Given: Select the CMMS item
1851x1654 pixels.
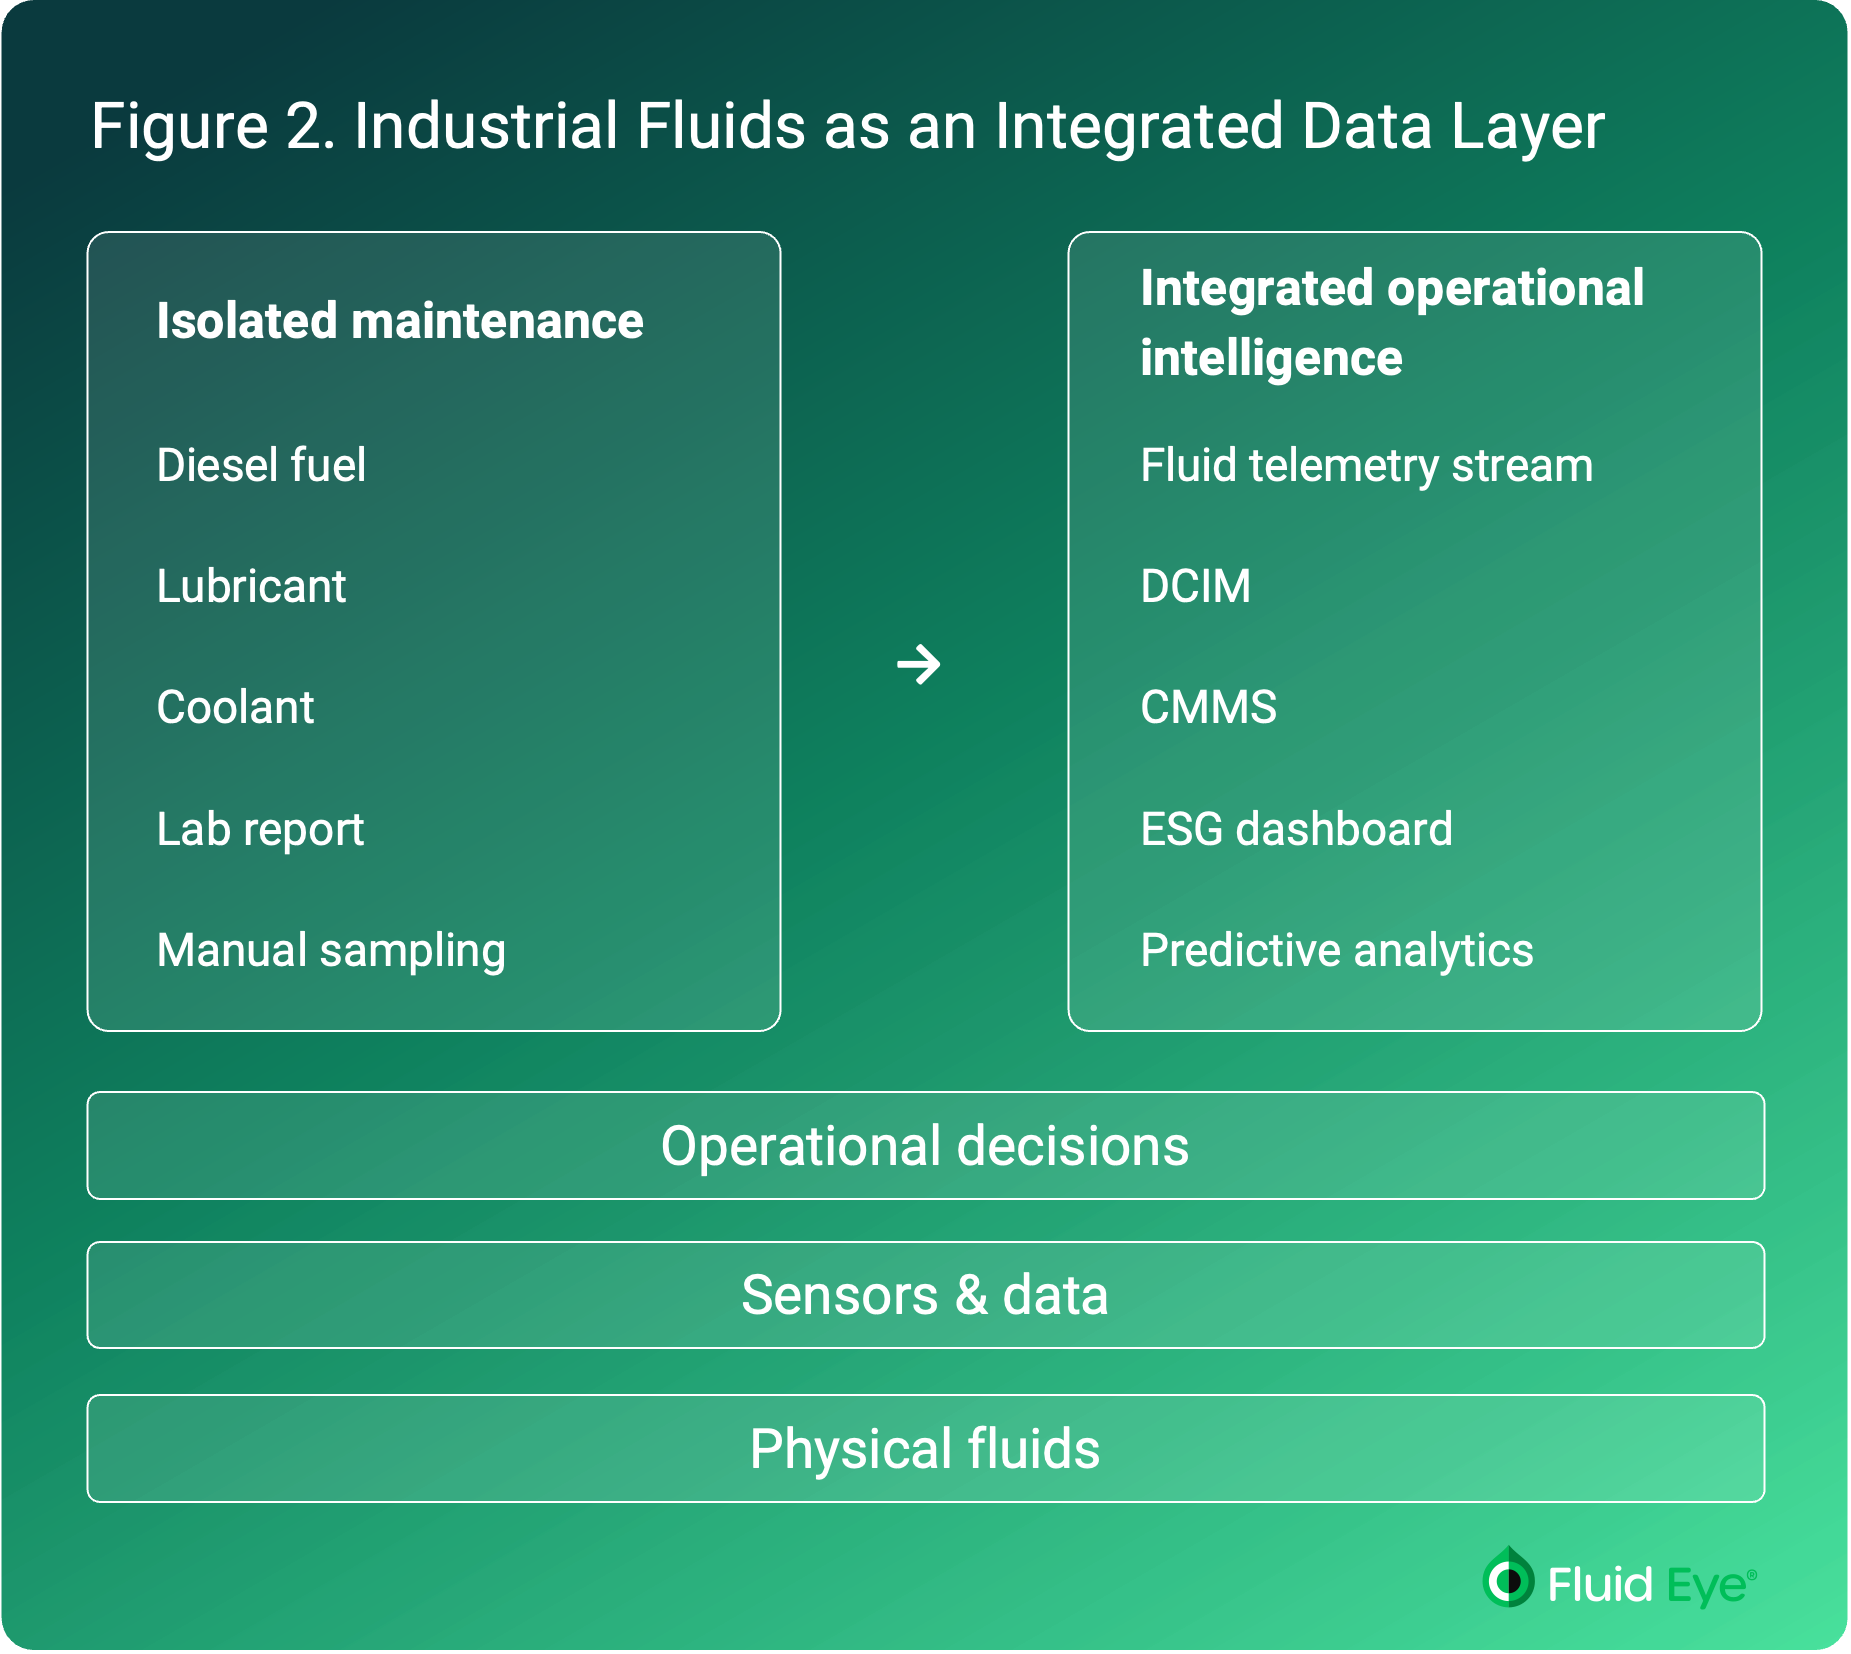Looking at the screenshot, I should click(1209, 708).
